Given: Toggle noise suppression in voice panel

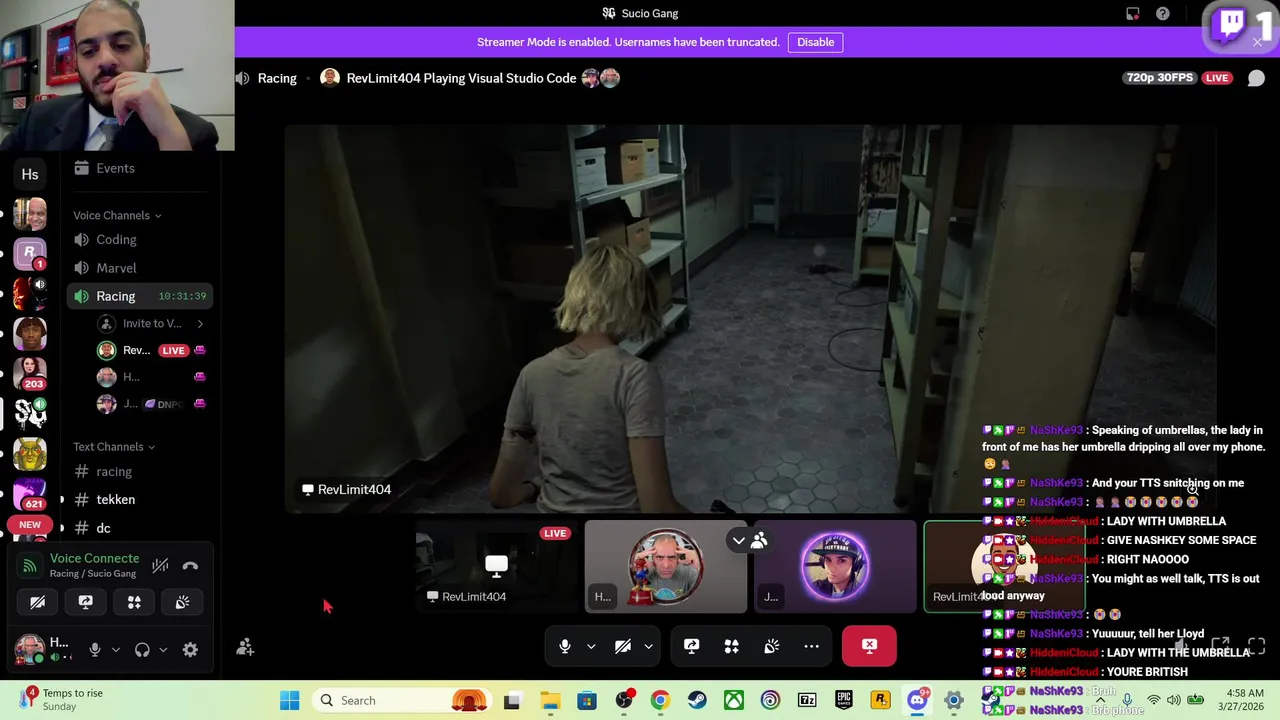Looking at the screenshot, I should point(160,566).
